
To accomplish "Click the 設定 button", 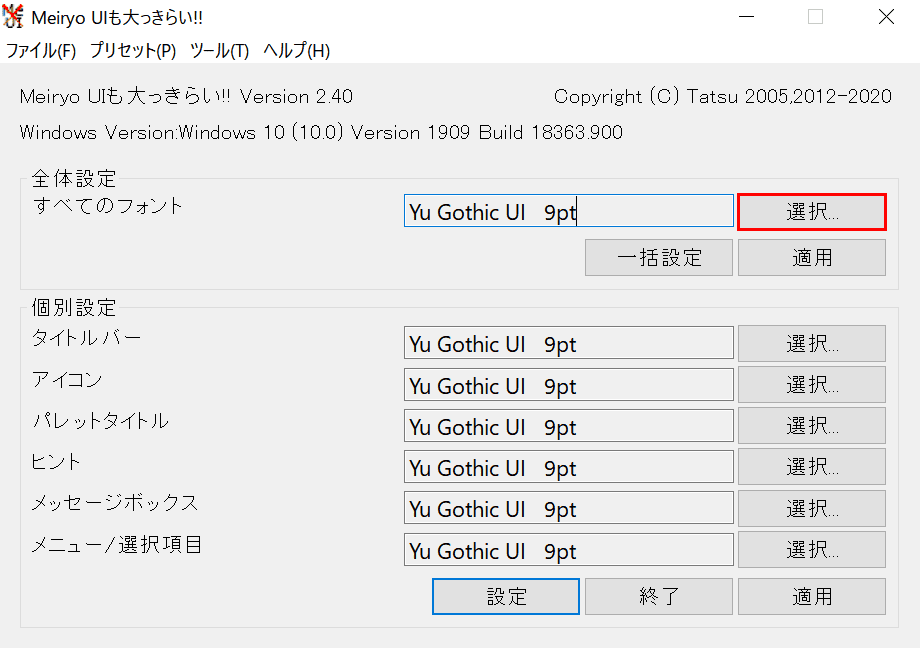I will (x=506, y=596).
